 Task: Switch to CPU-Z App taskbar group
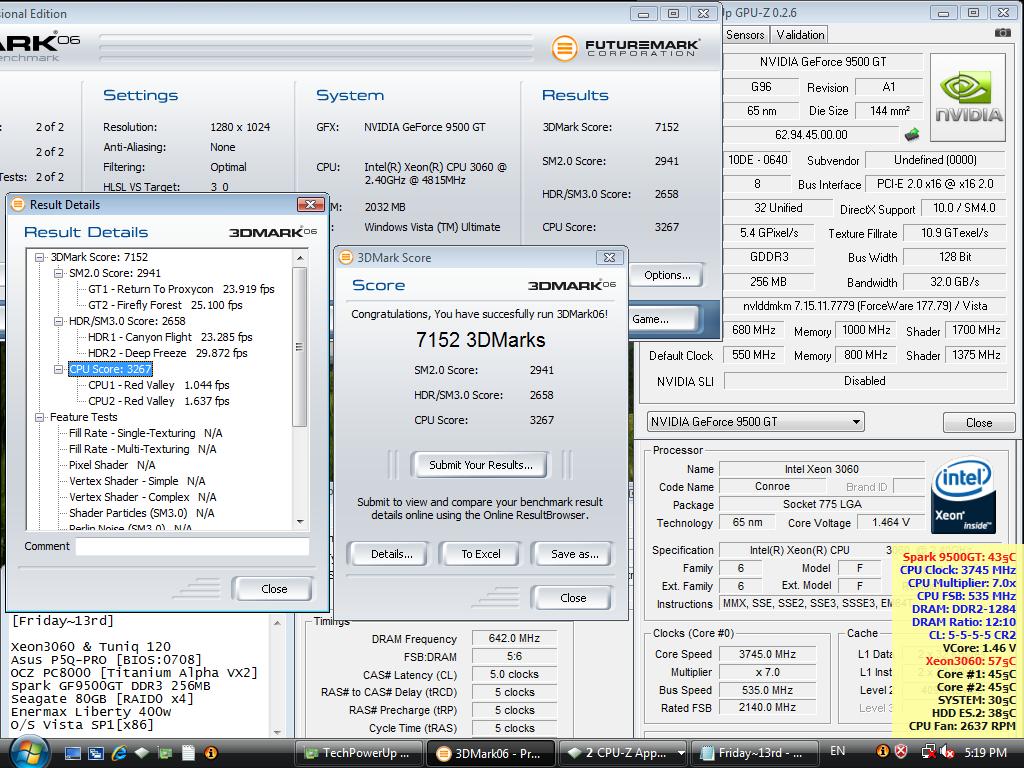point(619,753)
